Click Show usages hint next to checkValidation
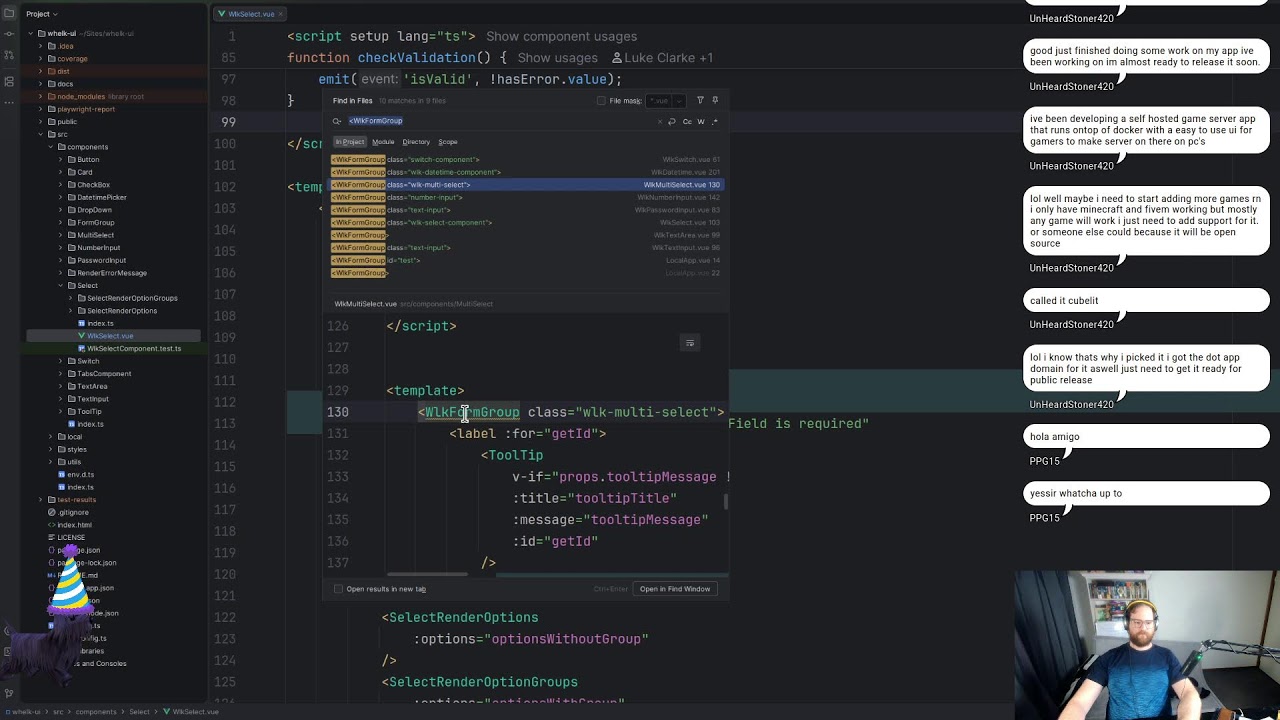This screenshot has height=720, width=1280. coord(557,58)
